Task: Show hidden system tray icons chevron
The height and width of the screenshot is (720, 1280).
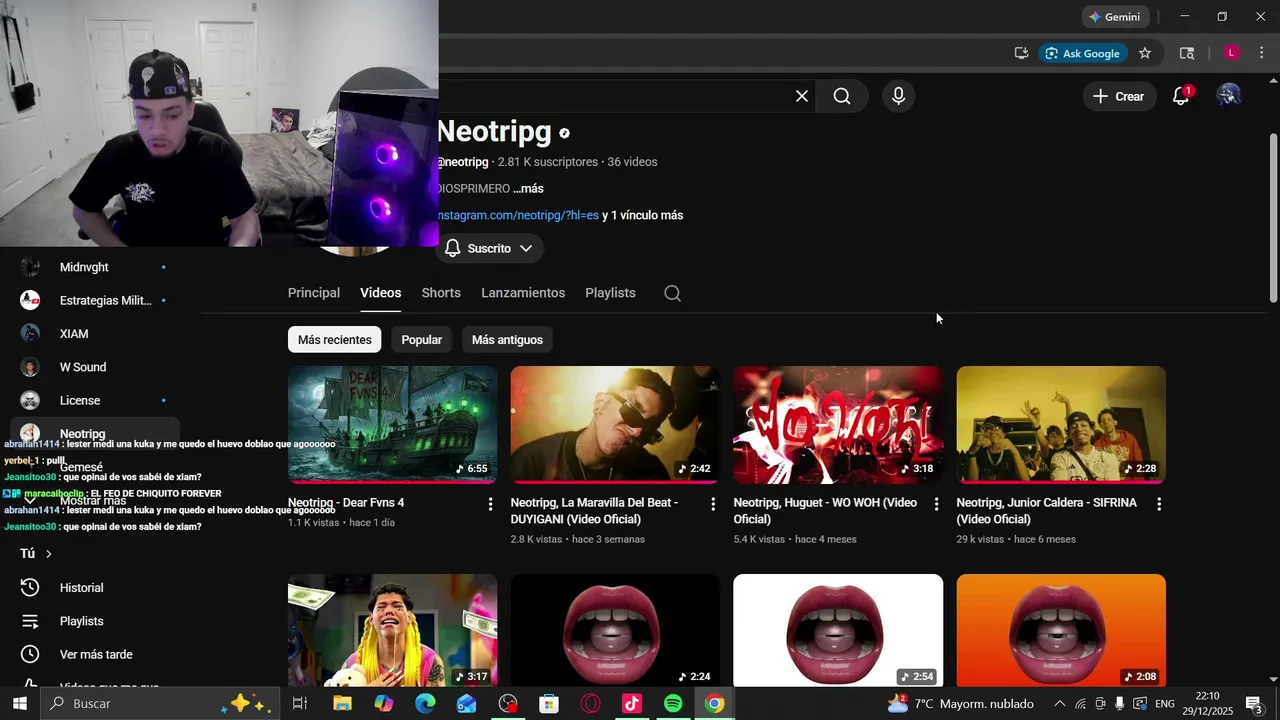Action: click(1059, 704)
